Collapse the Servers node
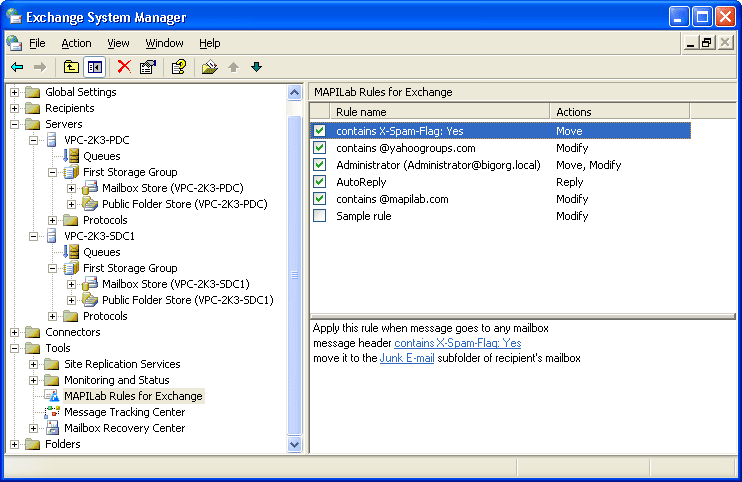Image resolution: width=742 pixels, height=482 pixels. [x=15, y=124]
